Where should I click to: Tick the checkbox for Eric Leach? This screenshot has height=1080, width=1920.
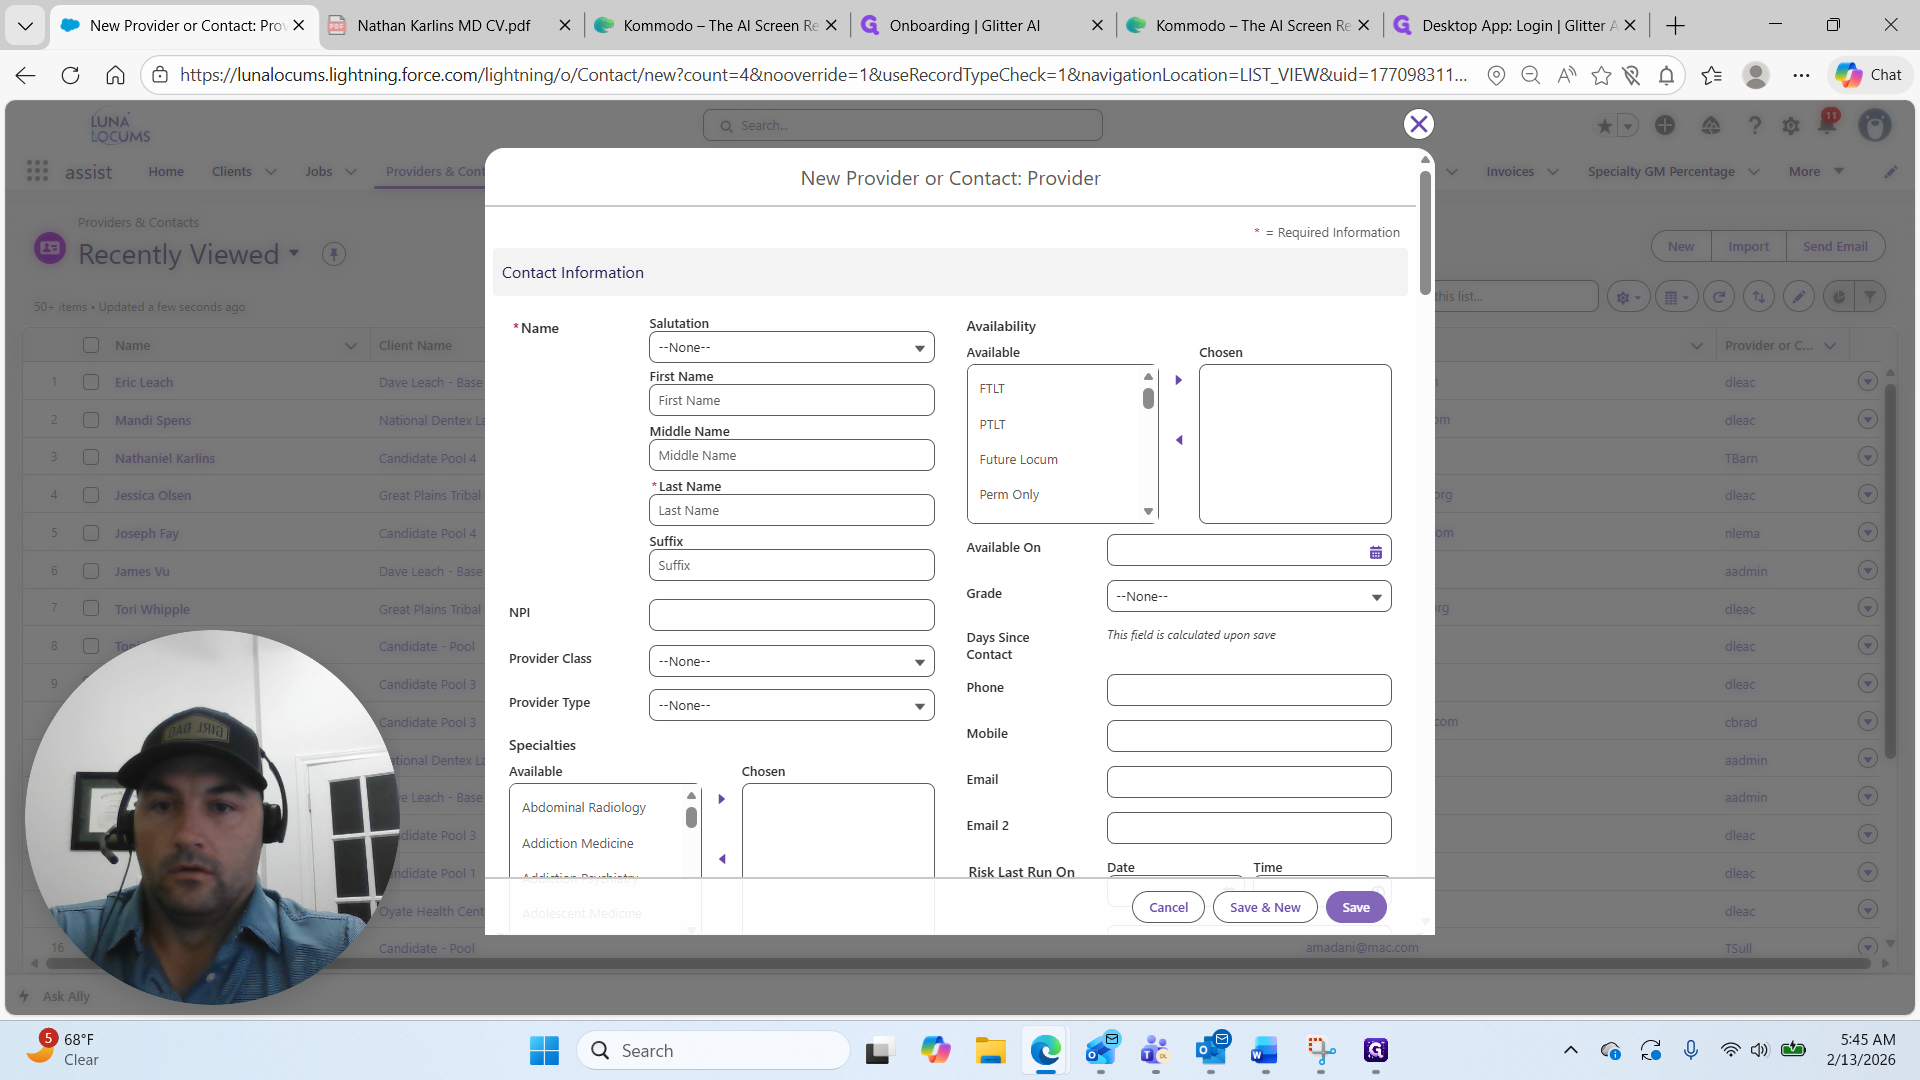pyautogui.click(x=91, y=382)
